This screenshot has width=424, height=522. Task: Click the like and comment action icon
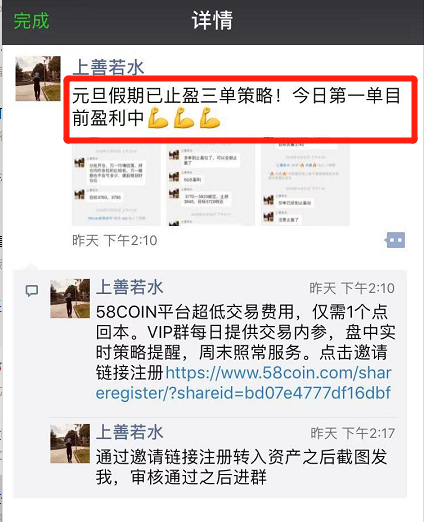pyautogui.click(x=395, y=240)
